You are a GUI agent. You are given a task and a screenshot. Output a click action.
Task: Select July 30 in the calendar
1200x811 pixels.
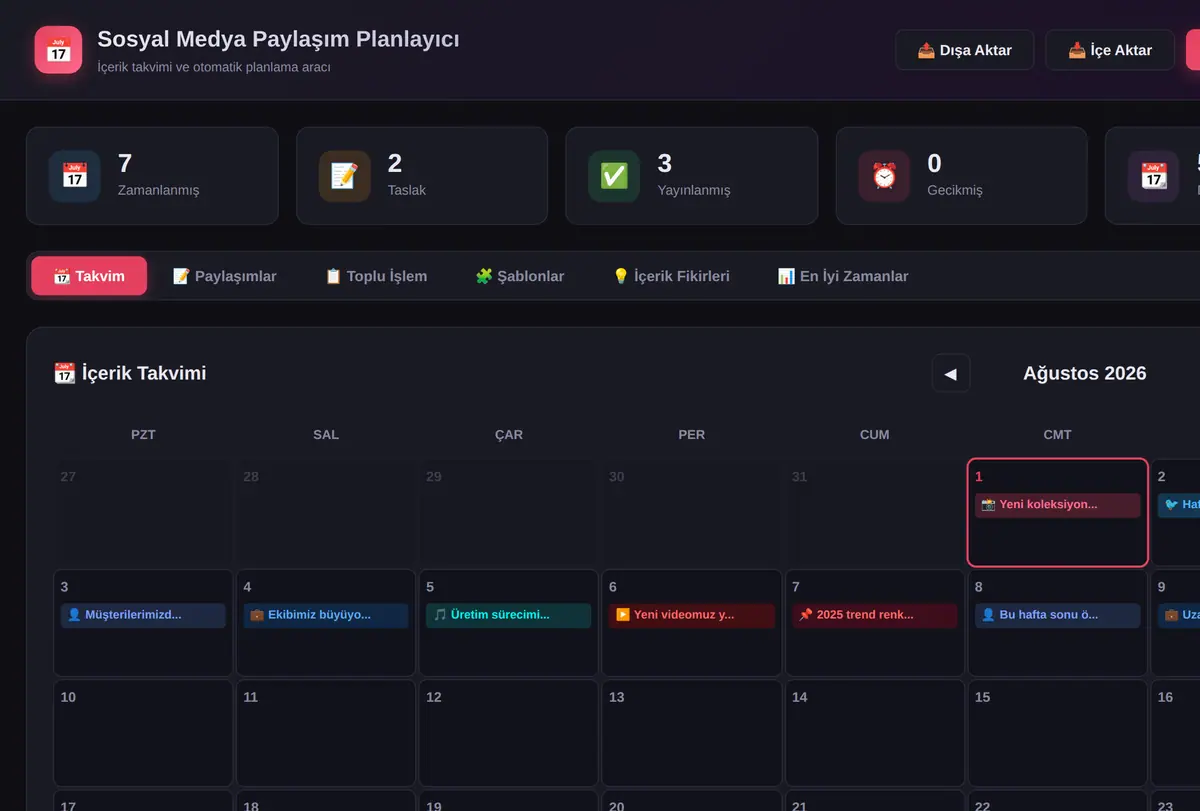[x=692, y=513]
